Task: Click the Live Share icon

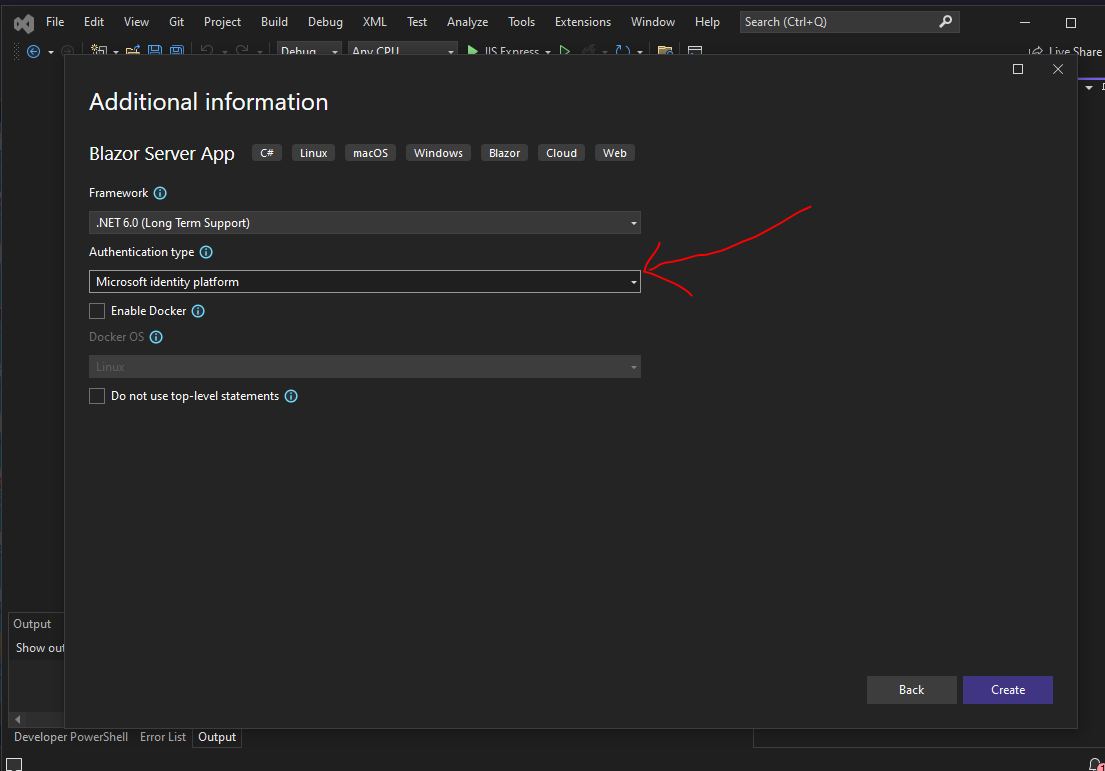Action: click(1035, 51)
